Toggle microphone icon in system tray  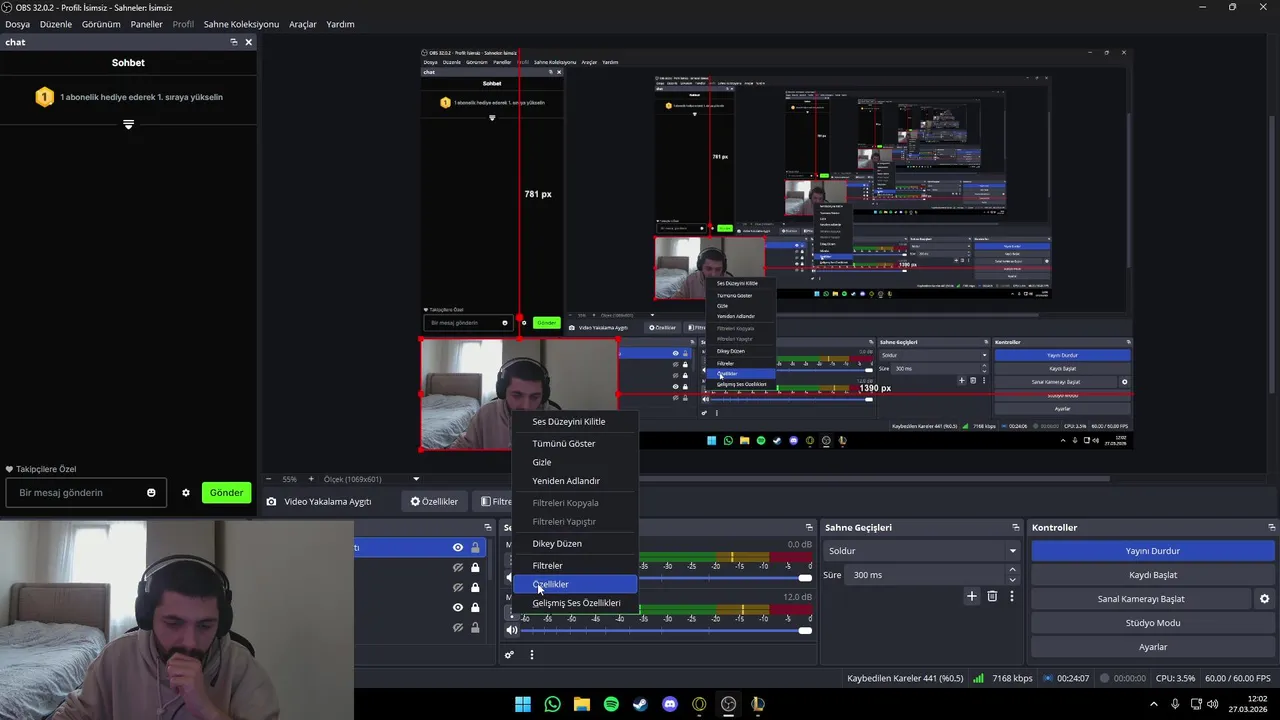1175,704
